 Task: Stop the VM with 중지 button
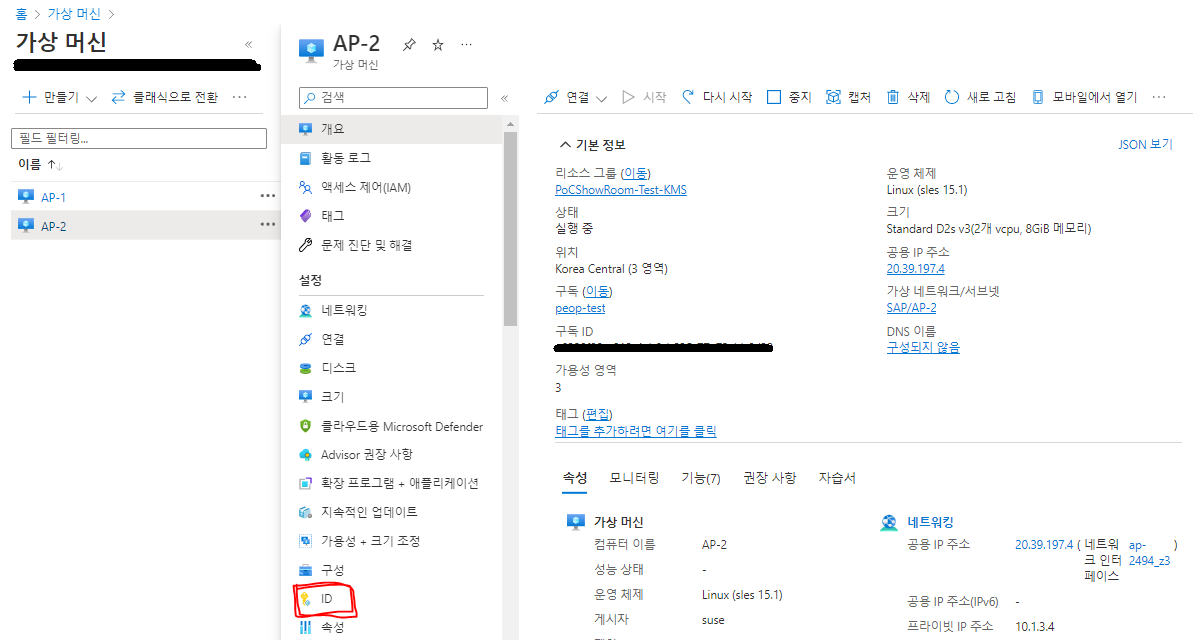789,97
